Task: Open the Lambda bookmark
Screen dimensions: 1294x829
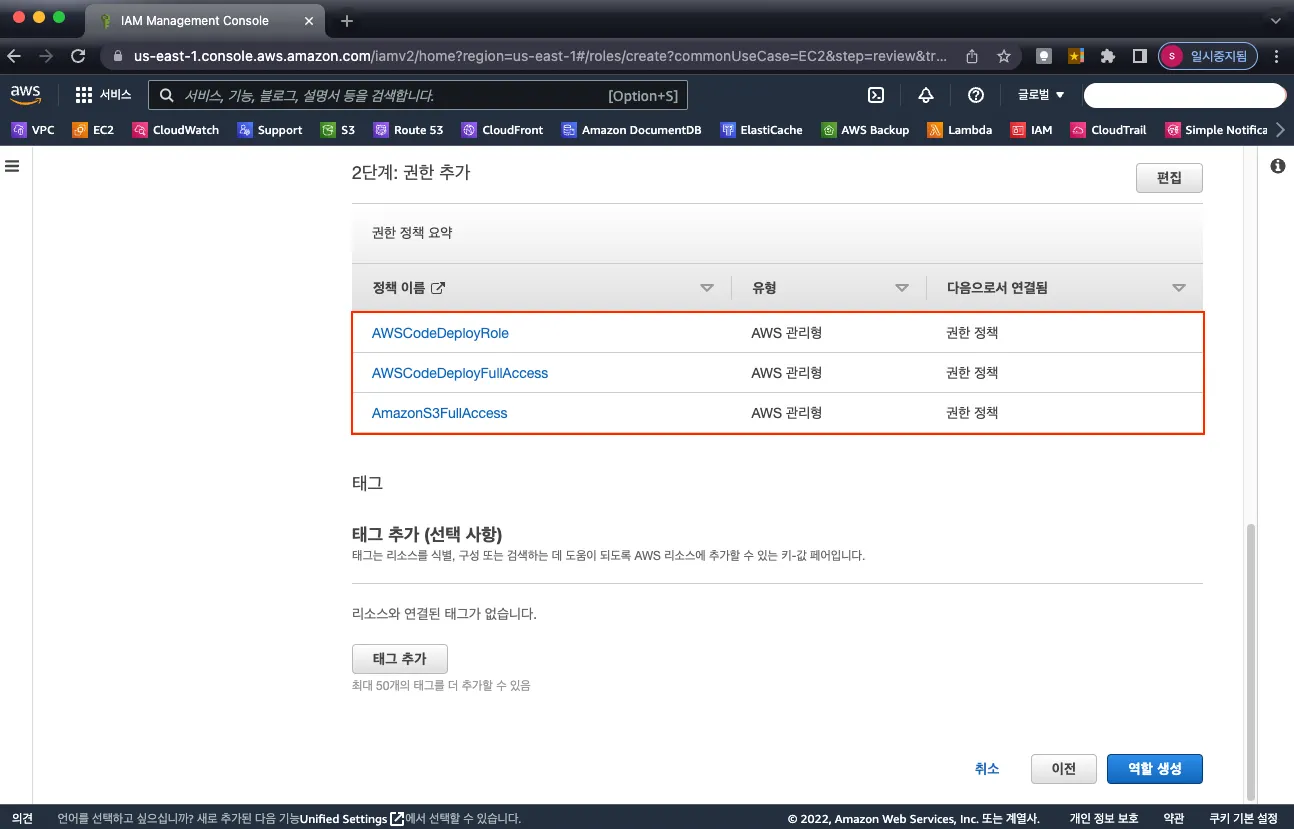Action: [x=959, y=130]
